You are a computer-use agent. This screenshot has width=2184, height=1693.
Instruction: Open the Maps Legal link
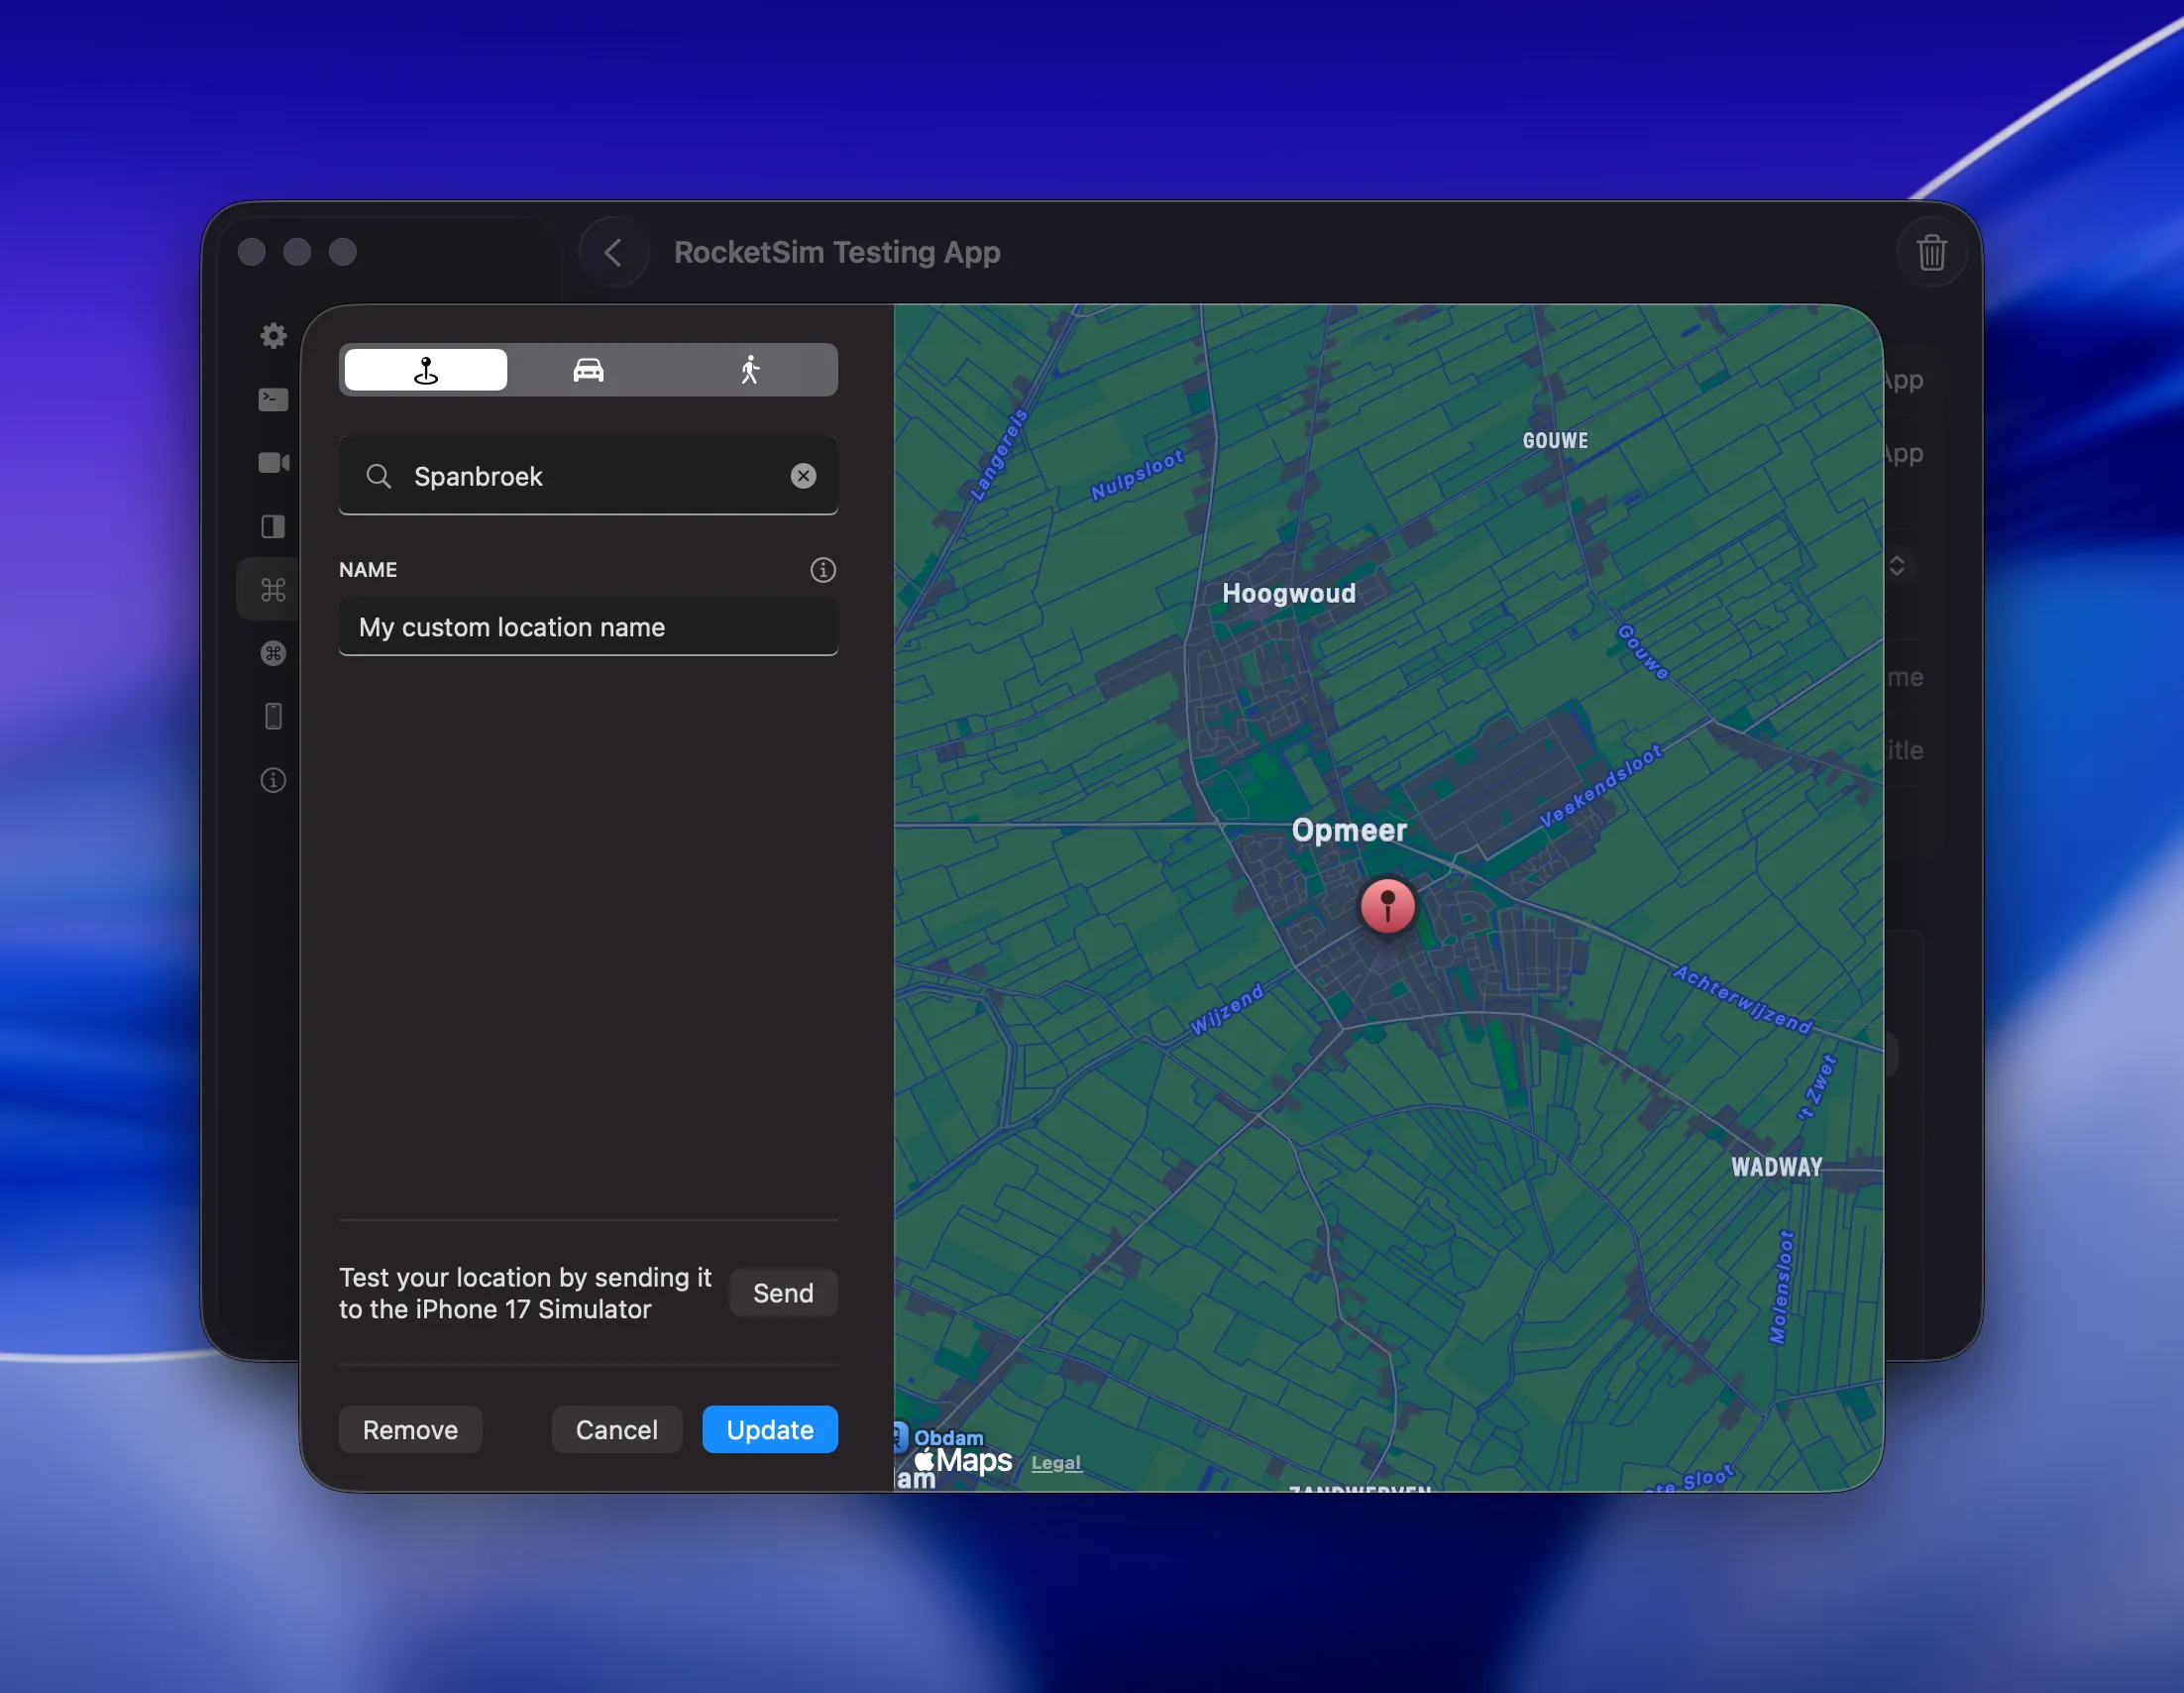point(1056,1463)
